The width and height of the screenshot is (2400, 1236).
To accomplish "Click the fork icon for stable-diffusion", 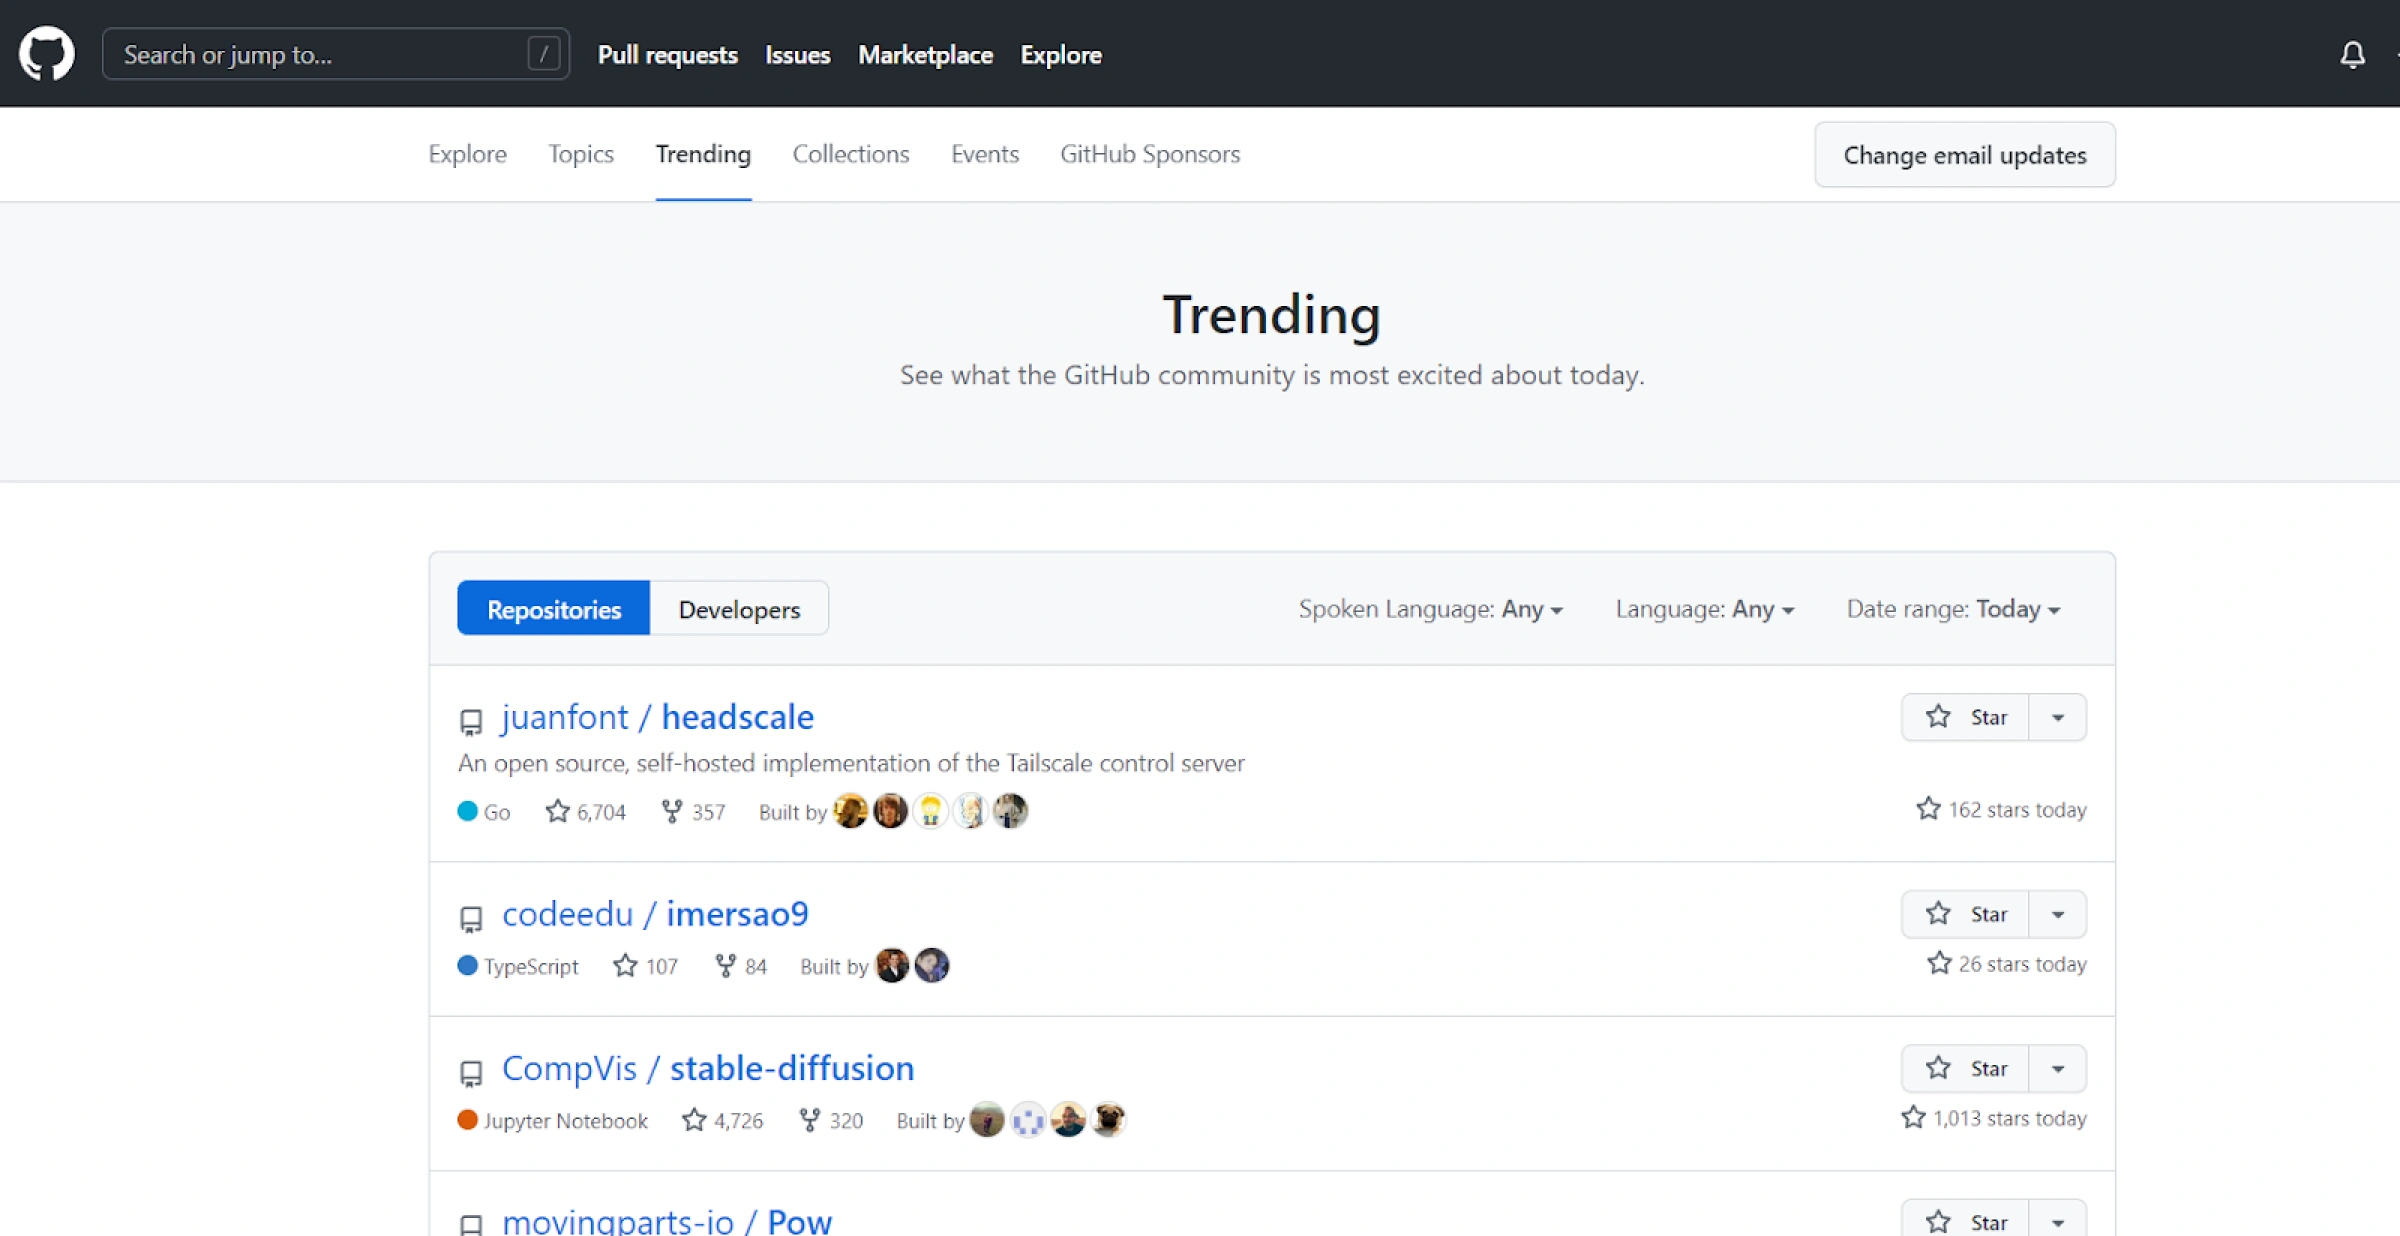I will [x=810, y=1120].
